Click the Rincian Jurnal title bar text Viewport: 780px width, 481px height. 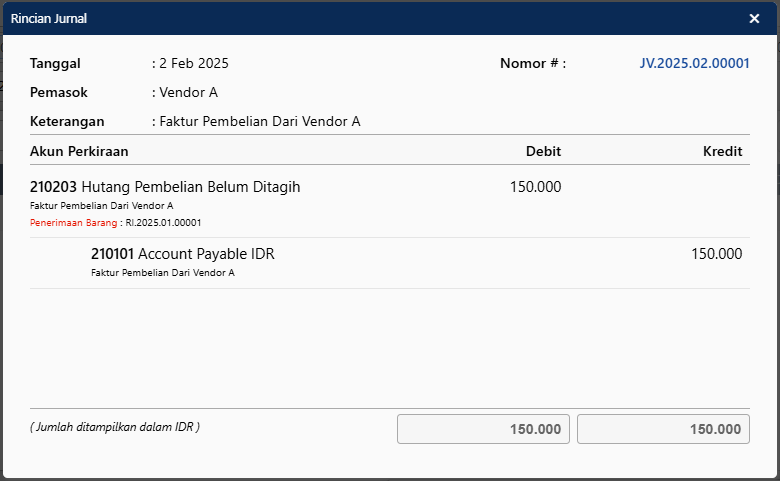tap(50, 18)
